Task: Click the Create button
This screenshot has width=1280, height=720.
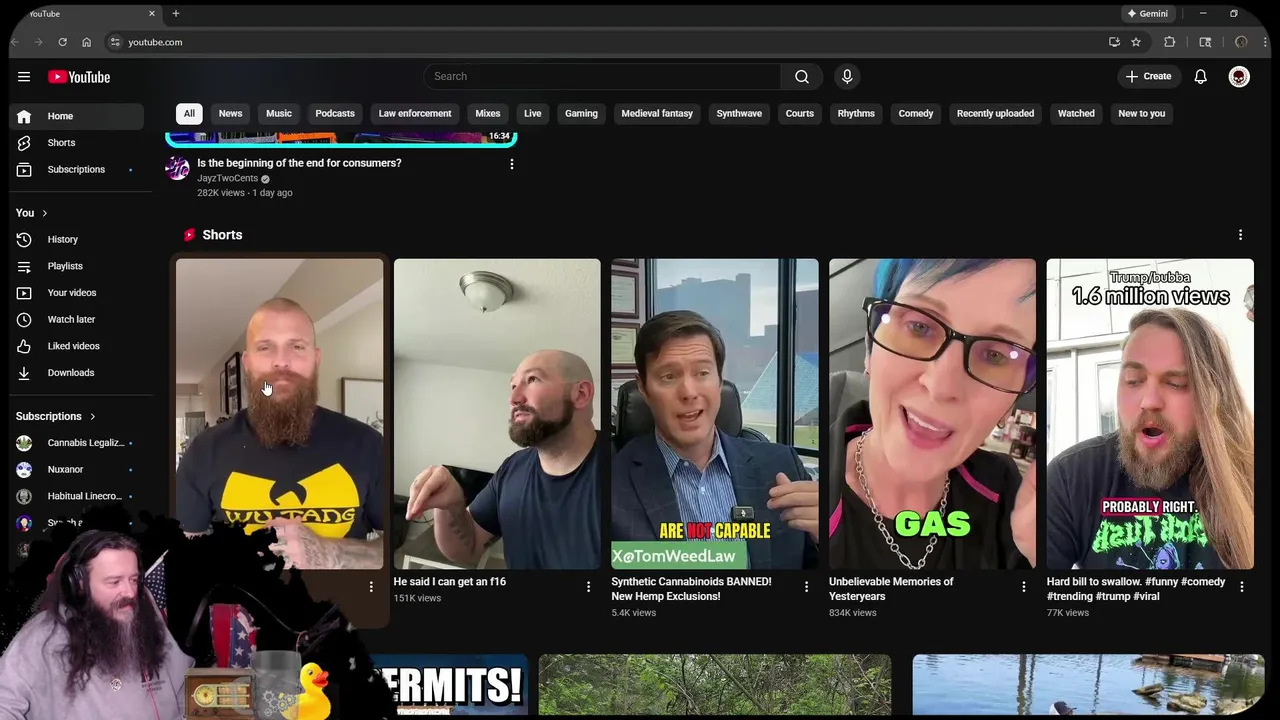Action: (1148, 77)
